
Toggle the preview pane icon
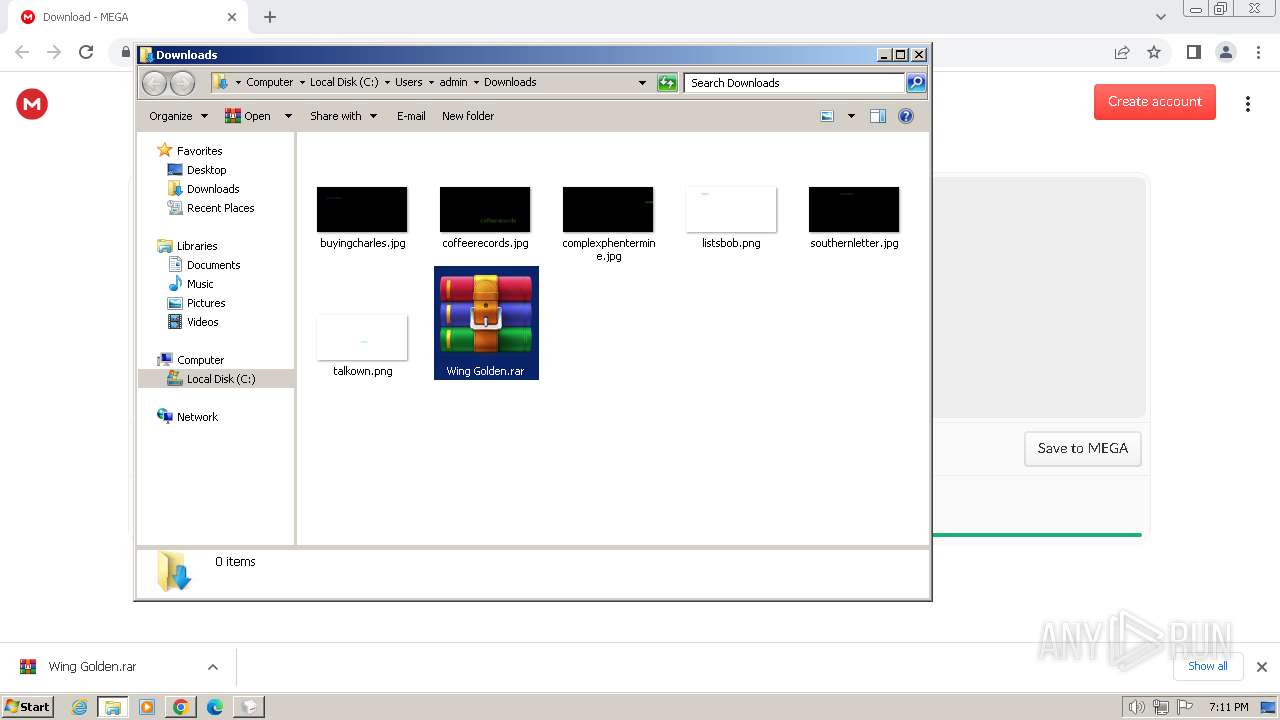878,116
